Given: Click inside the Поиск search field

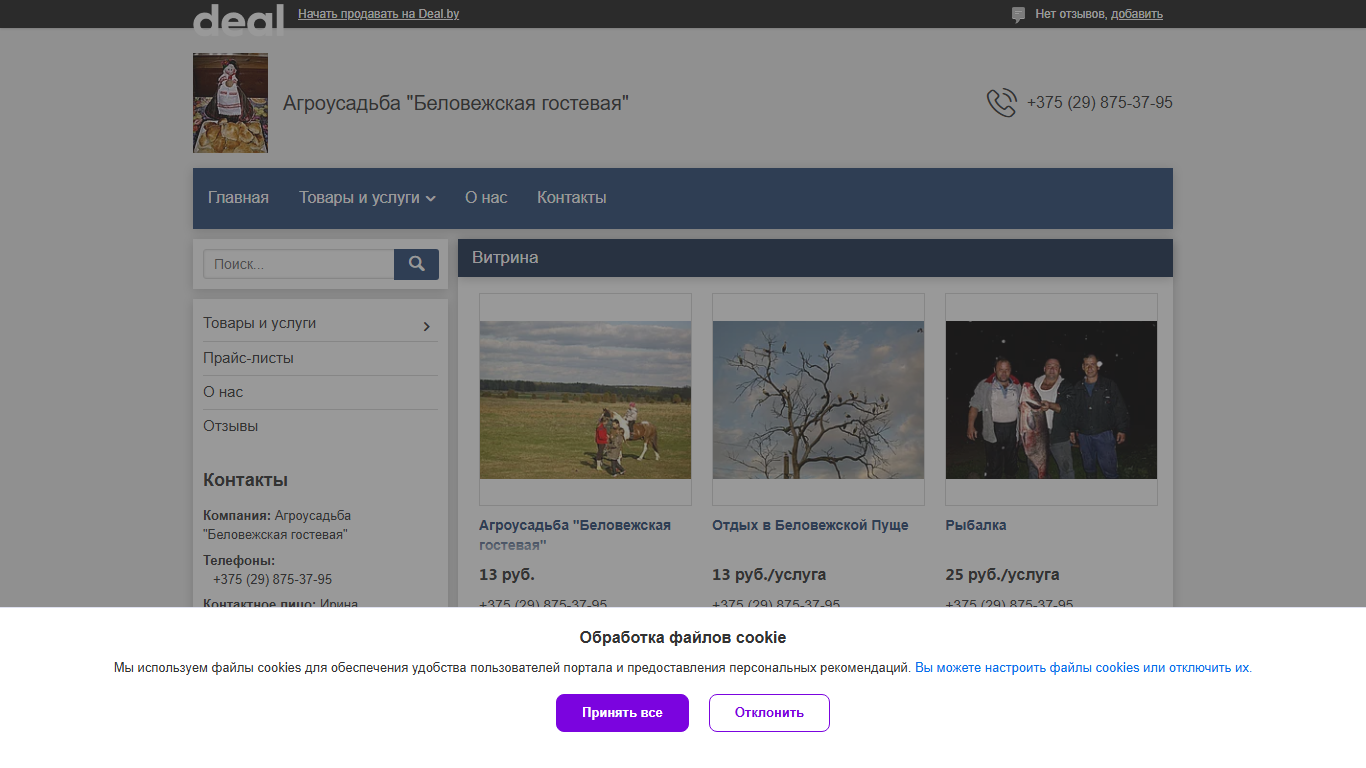Looking at the screenshot, I should click(x=298, y=264).
